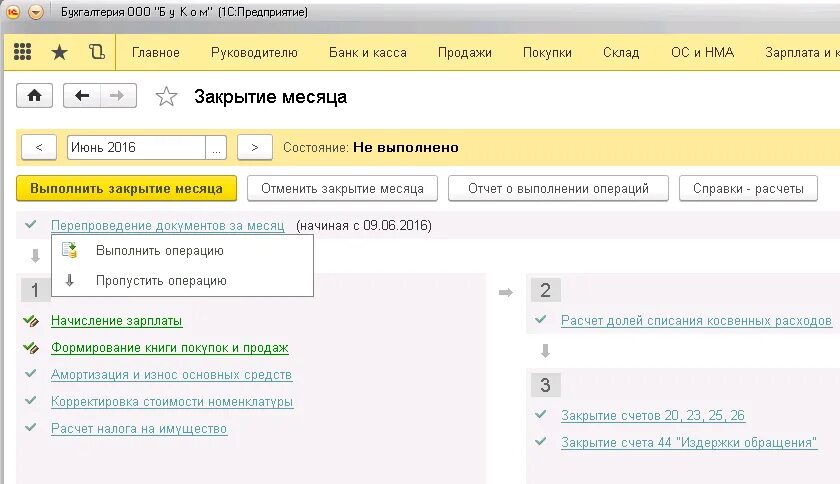Click checkmark beside Расчет долей списания
Viewport: 840px width, 484px height.
[541, 319]
